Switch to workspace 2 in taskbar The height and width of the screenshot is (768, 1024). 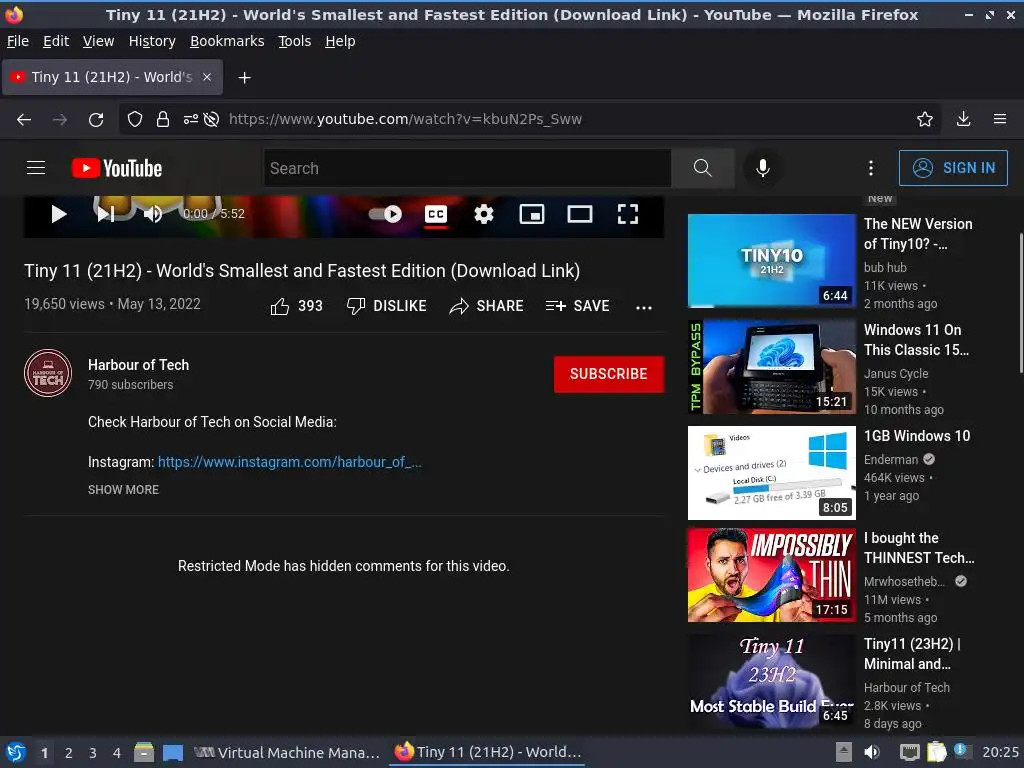pos(69,753)
